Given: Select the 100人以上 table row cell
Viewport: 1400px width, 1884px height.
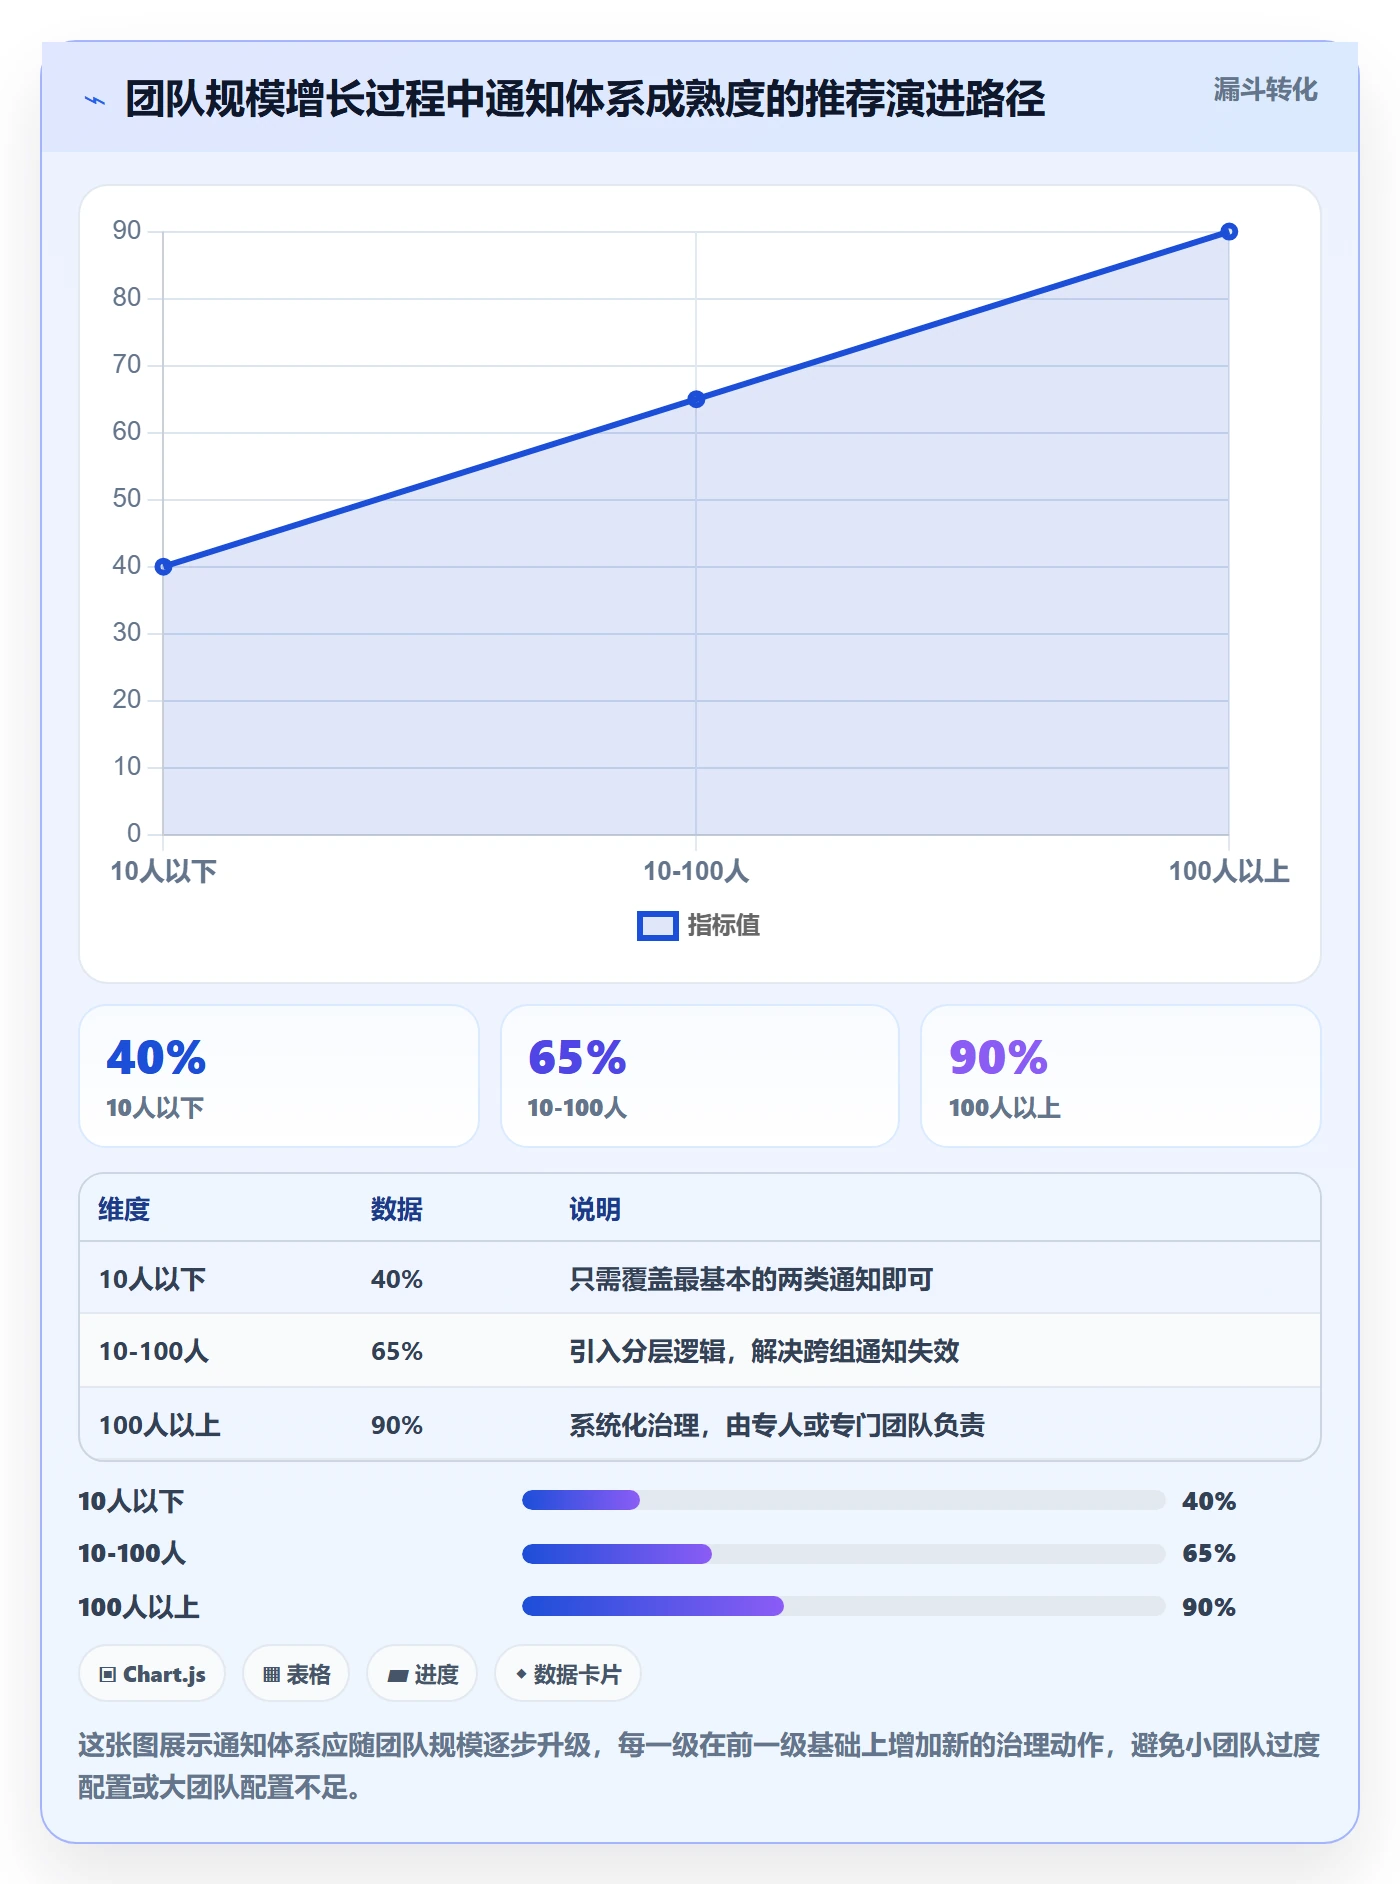Looking at the screenshot, I should pyautogui.click(x=160, y=1425).
